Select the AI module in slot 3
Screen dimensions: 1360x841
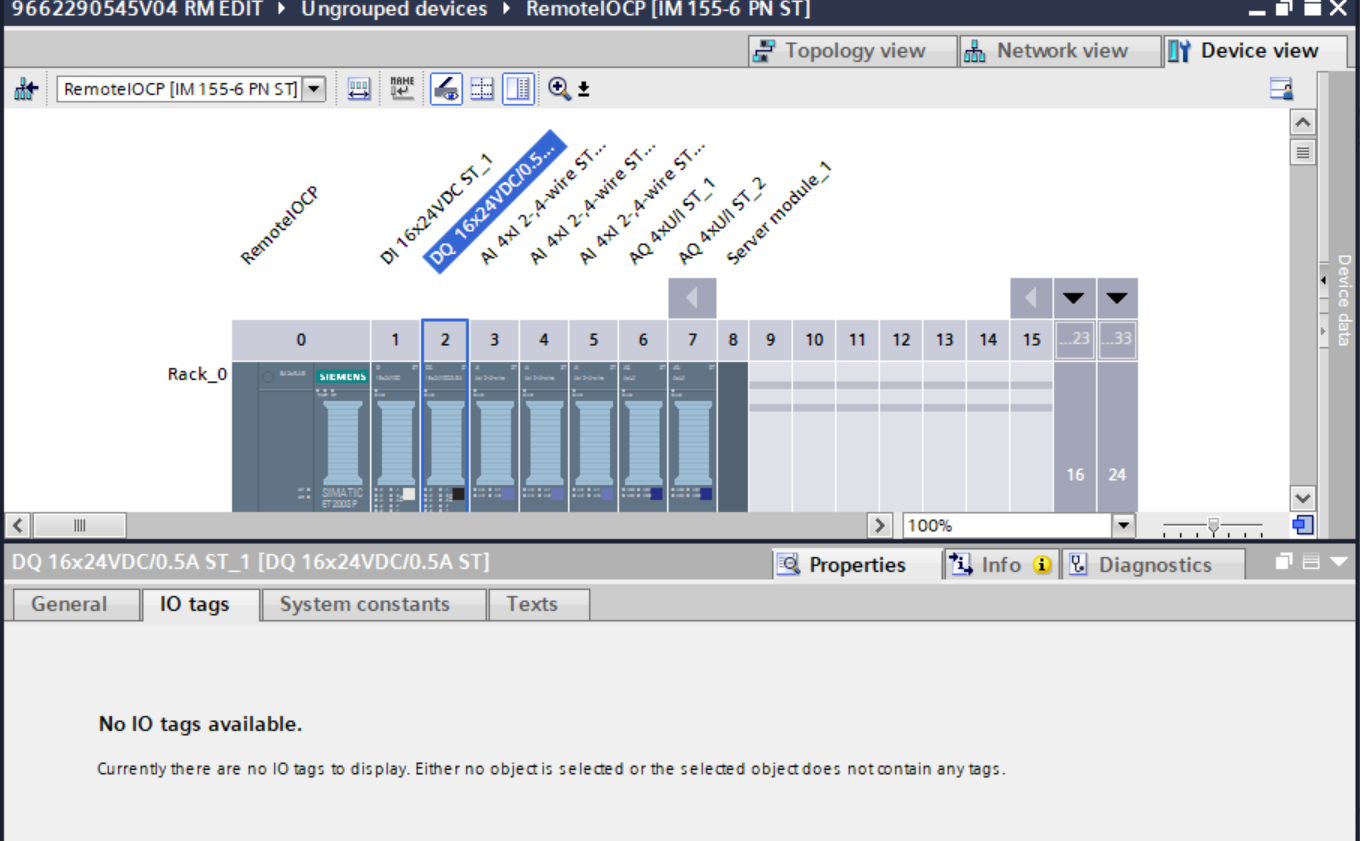click(x=494, y=437)
